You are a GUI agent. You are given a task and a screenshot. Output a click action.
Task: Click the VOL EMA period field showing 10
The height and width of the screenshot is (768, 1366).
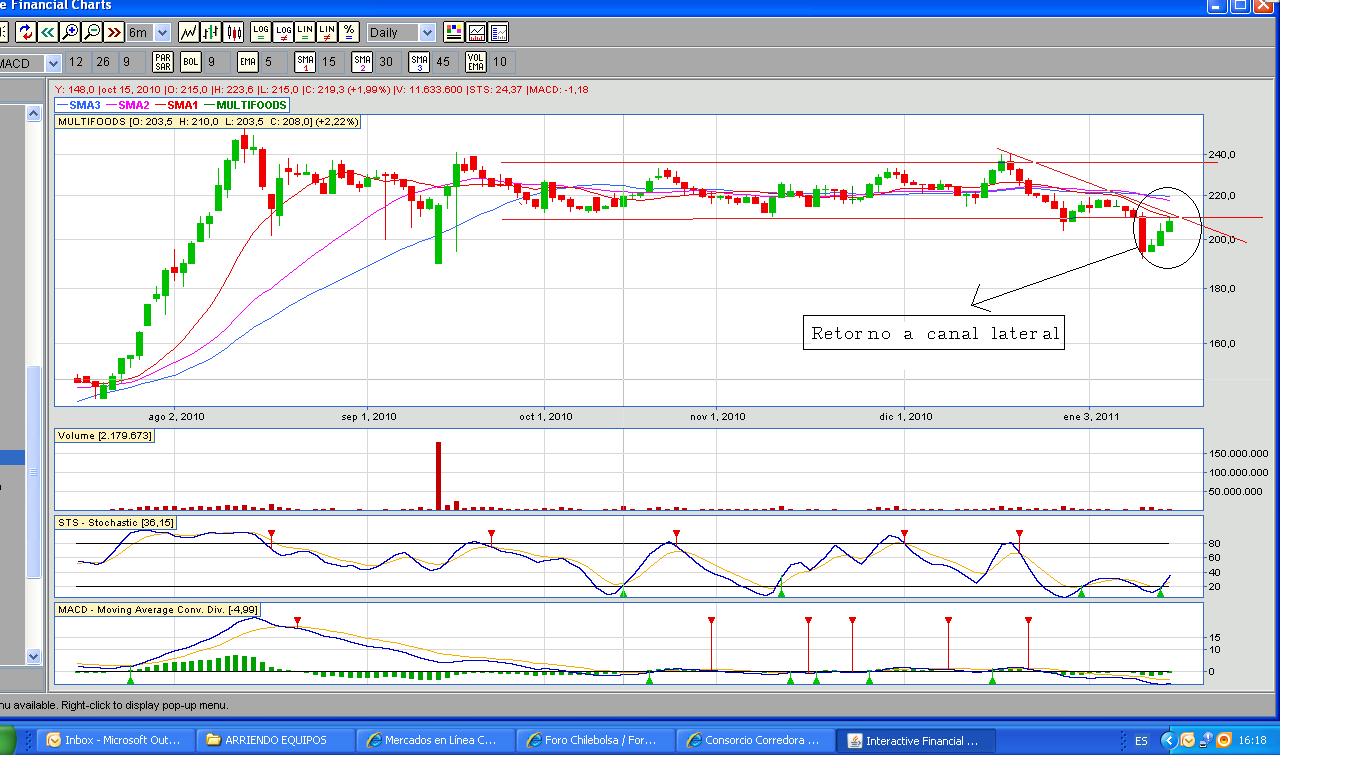[502, 62]
